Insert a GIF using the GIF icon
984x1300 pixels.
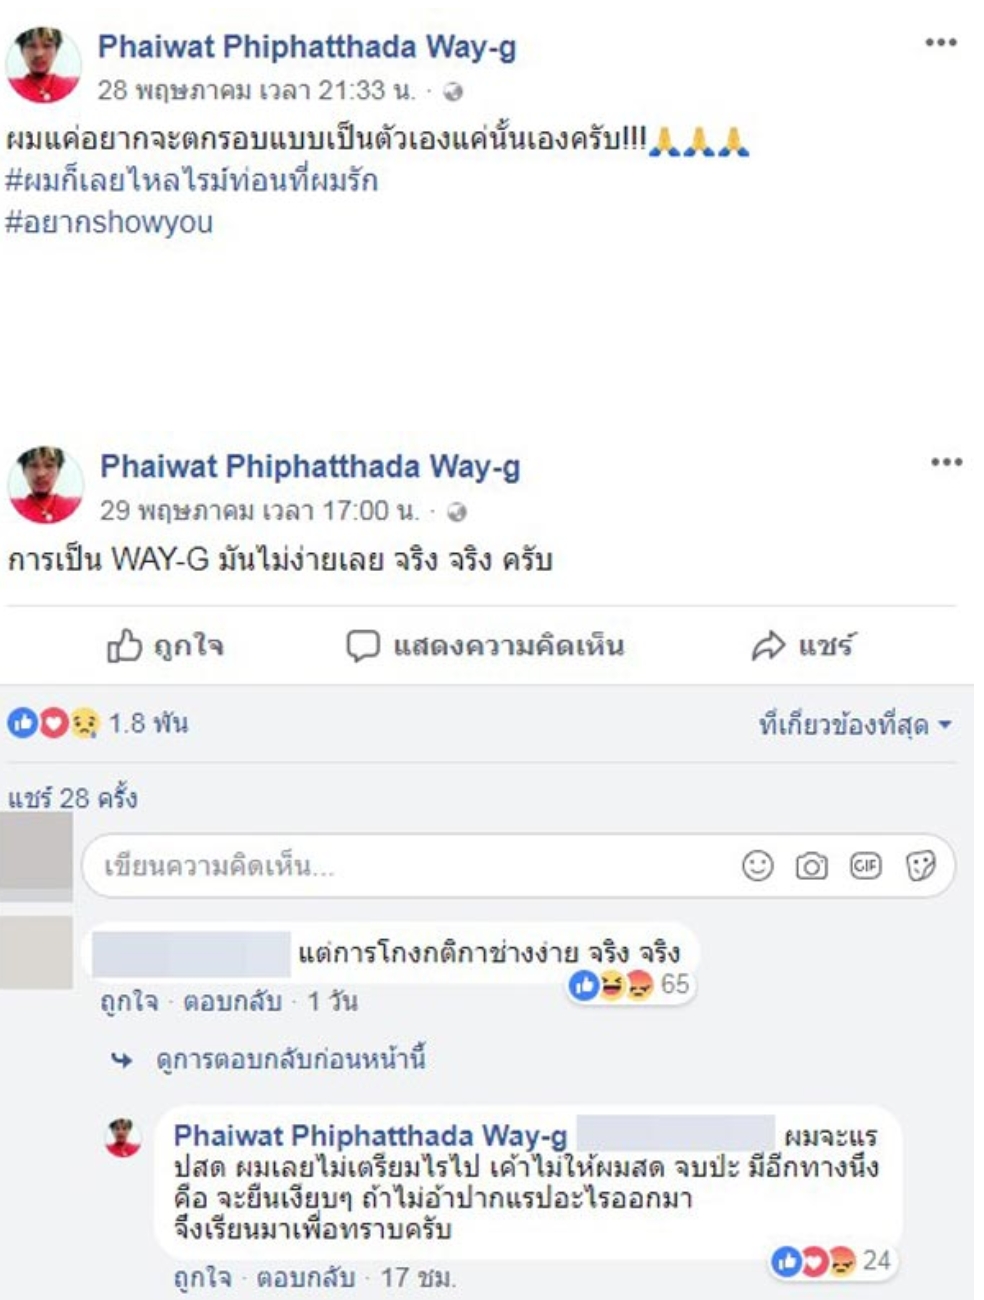click(865, 865)
